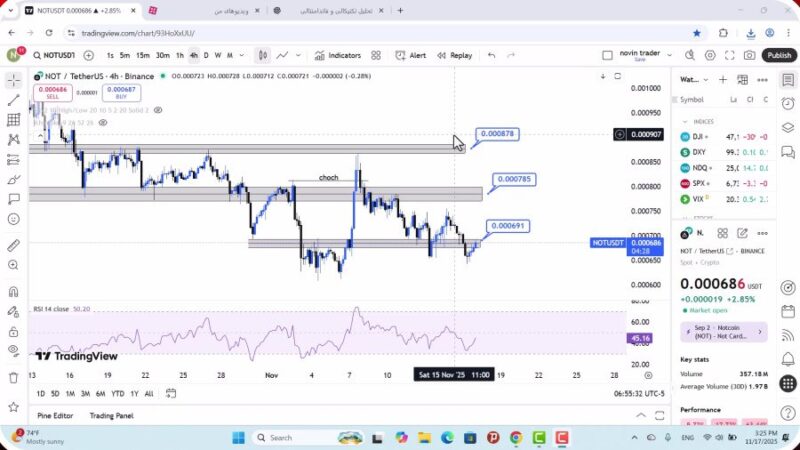Open chart settings gear icon
This screenshot has width=800, height=450.
point(711,56)
